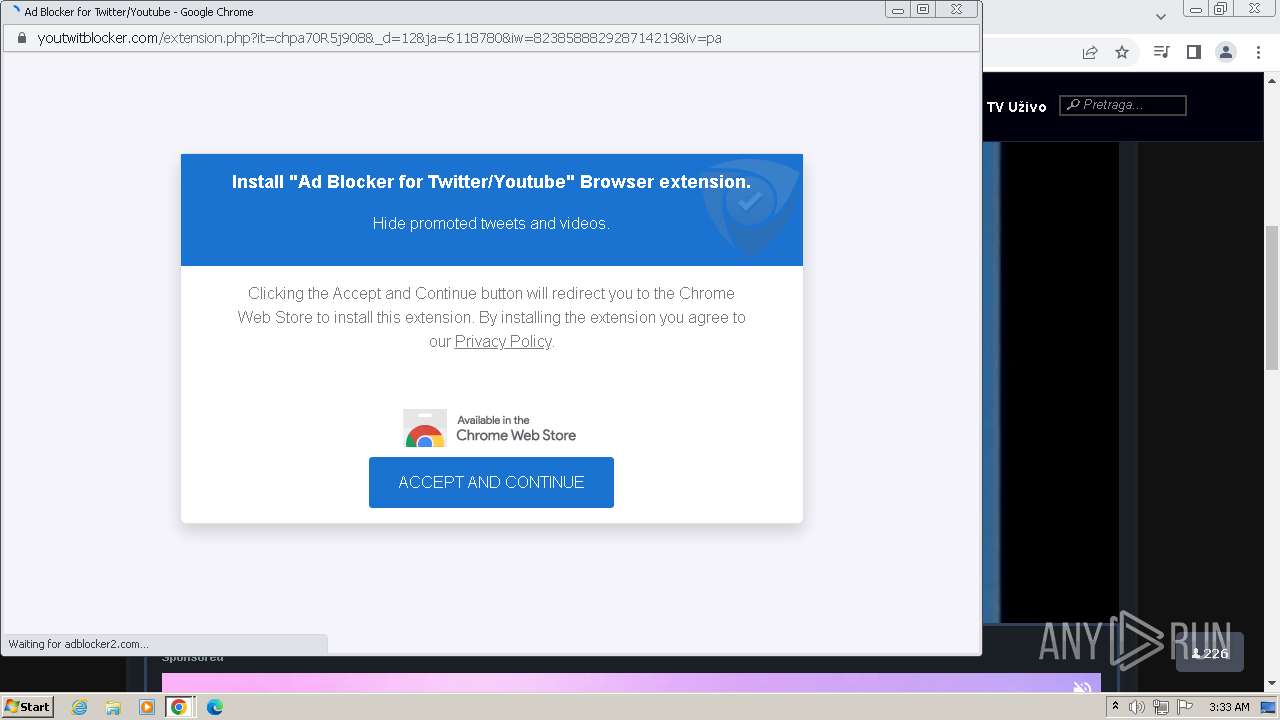This screenshot has width=1280, height=720.
Task: Open the volume speaker tray icon
Action: 1137,707
